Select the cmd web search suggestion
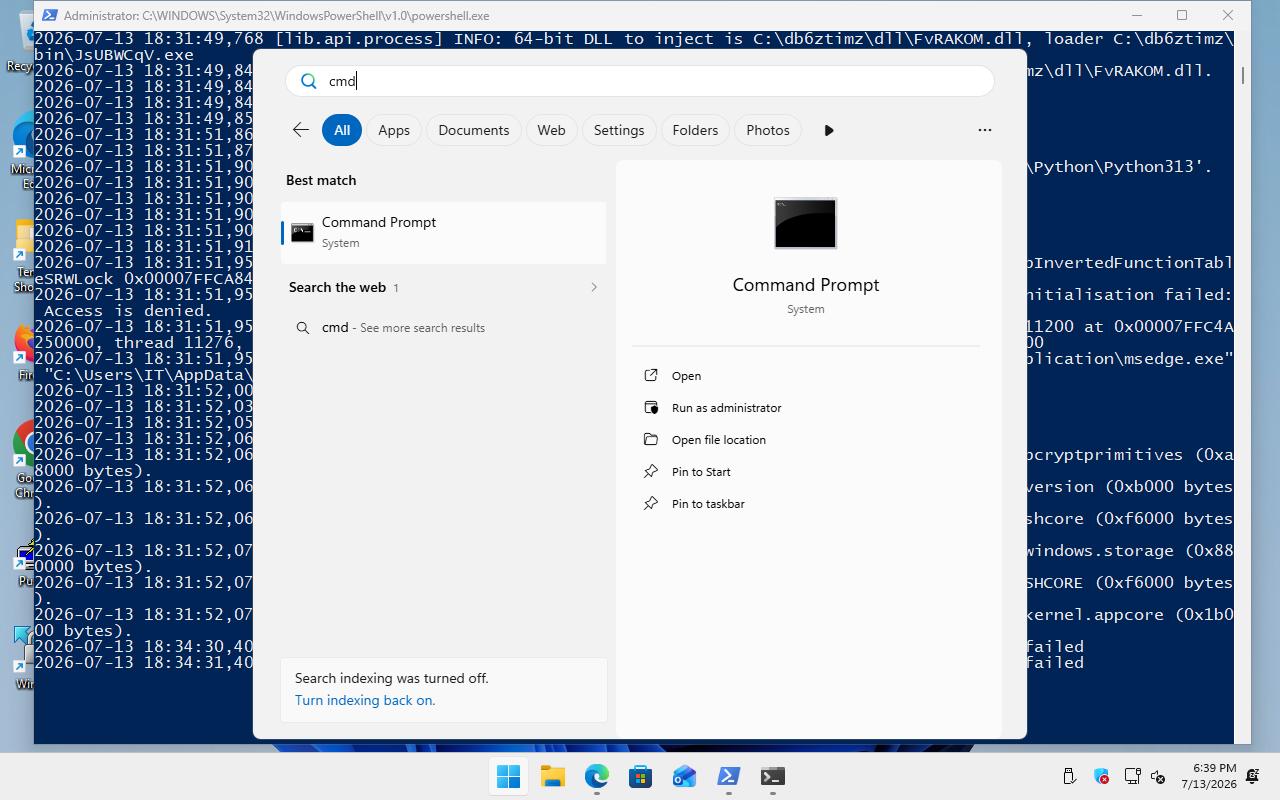 (x=443, y=328)
